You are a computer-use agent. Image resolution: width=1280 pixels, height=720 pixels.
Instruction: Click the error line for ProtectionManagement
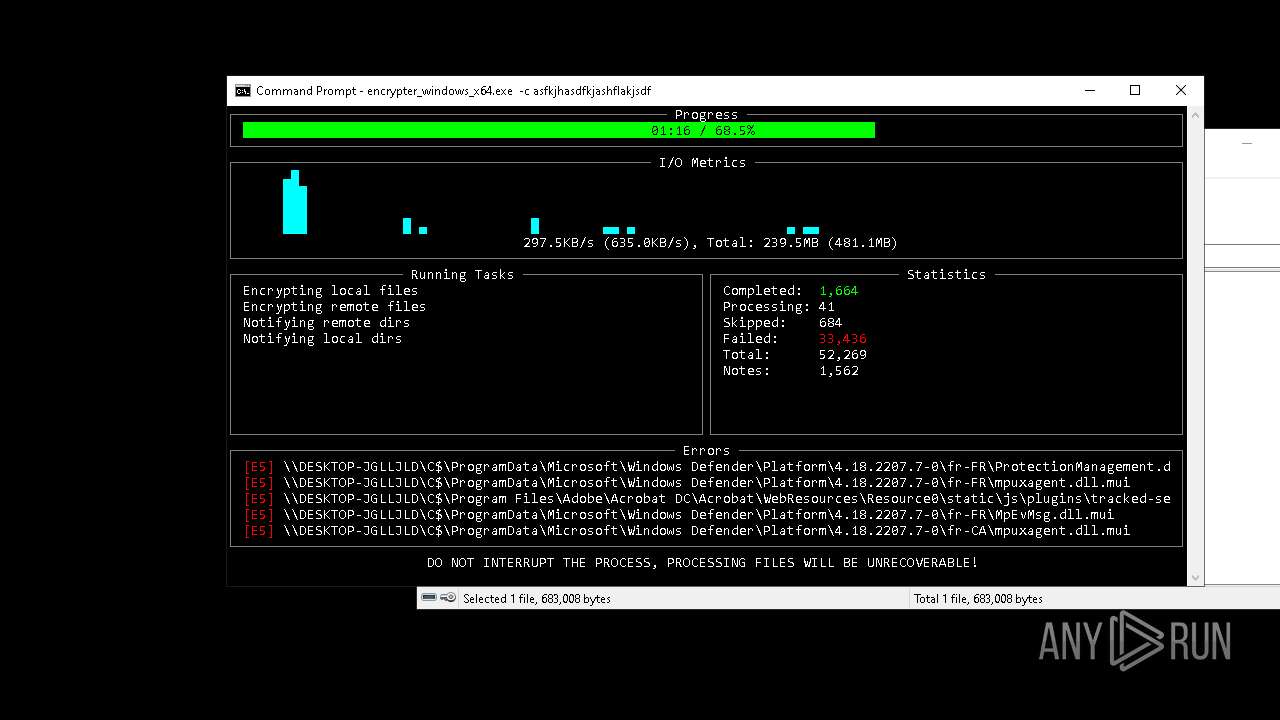(x=707, y=466)
